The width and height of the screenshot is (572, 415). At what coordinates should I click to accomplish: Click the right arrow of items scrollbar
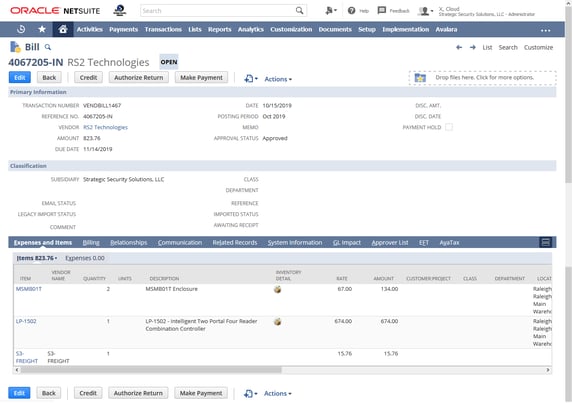[x=548, y=370]
